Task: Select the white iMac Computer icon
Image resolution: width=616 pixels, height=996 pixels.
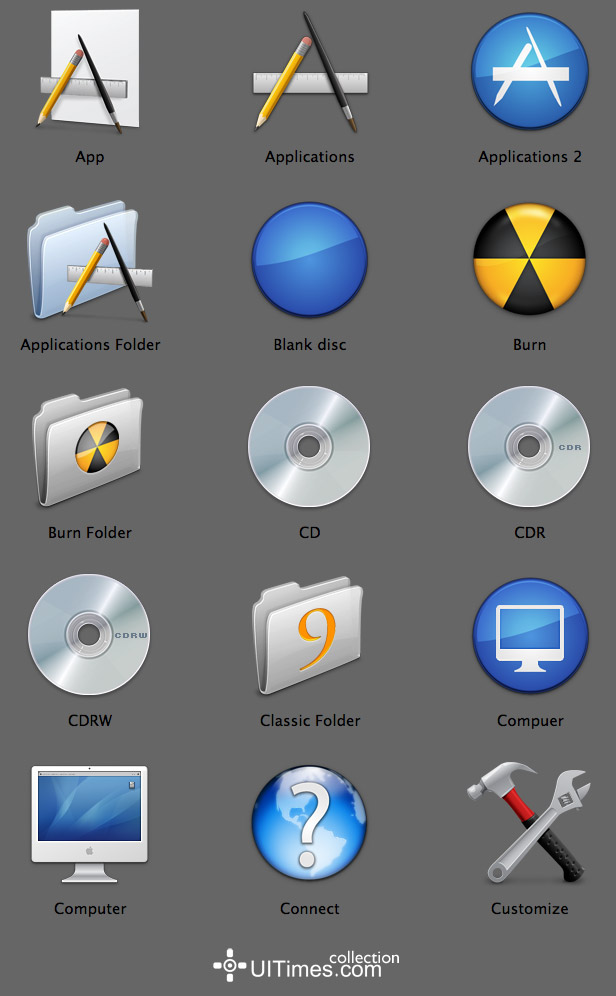Action: [90, 824]
